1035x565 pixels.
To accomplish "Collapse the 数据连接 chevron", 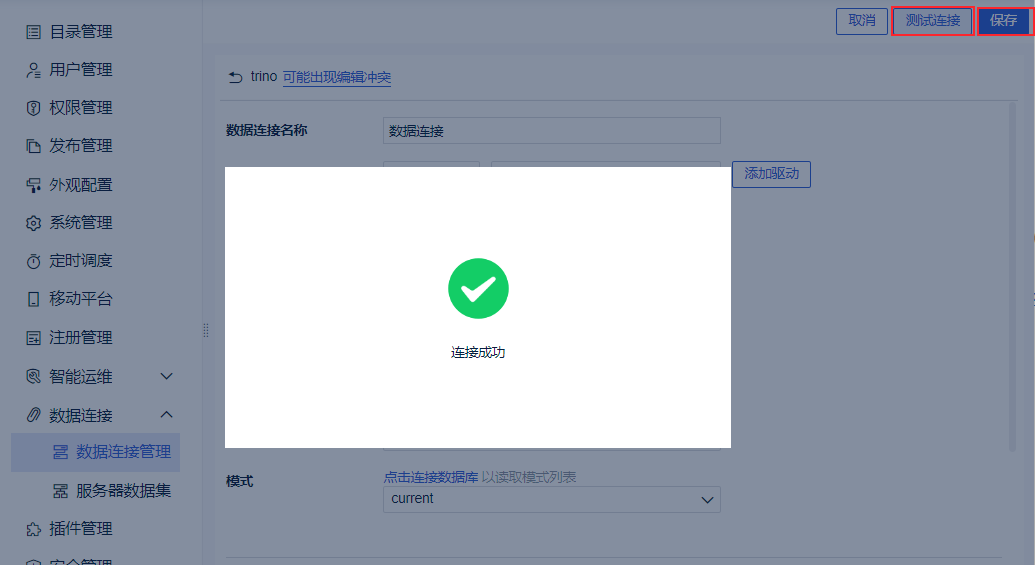I will coord(166,415).
